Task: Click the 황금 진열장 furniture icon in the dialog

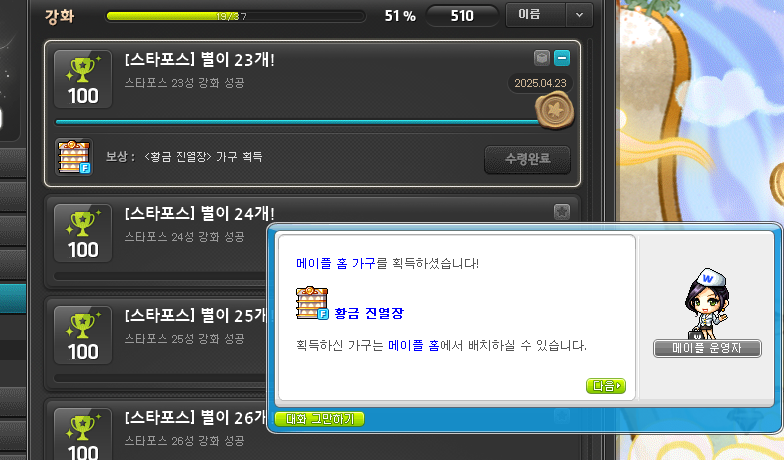Action: pos(312,304)
